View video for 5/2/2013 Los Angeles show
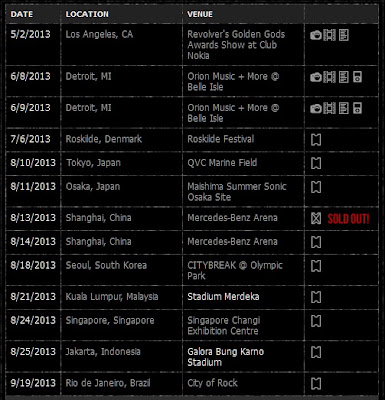Screen dimensions: 385x400 329,35
